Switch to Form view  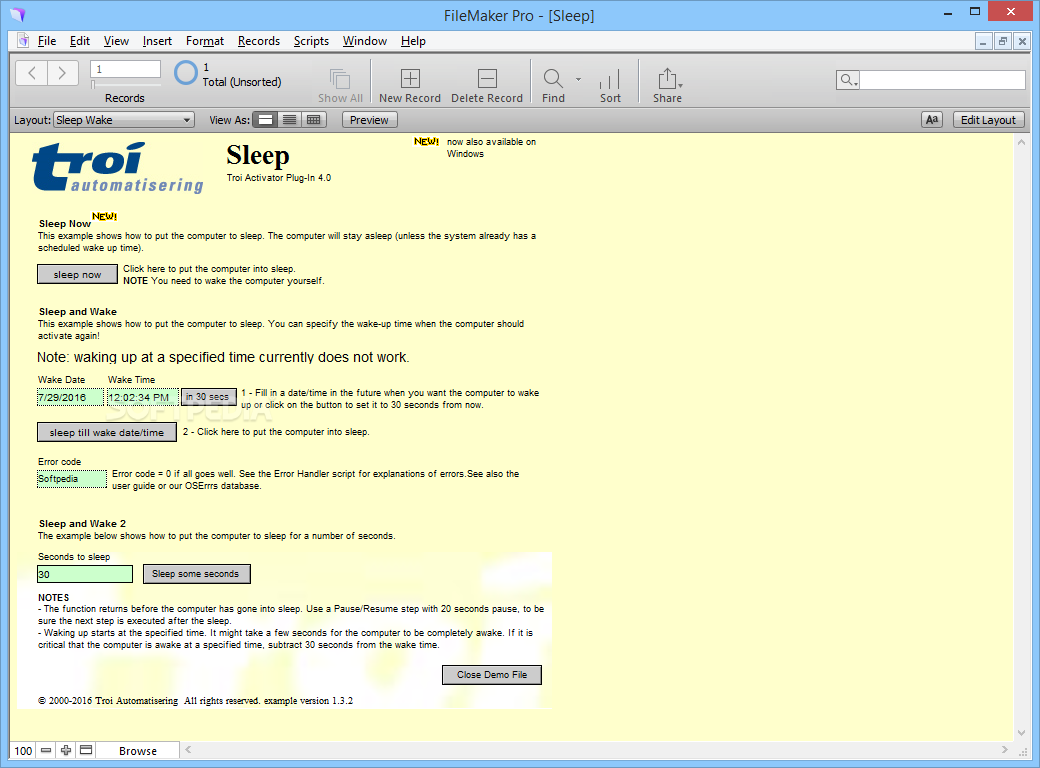[265, 120]
